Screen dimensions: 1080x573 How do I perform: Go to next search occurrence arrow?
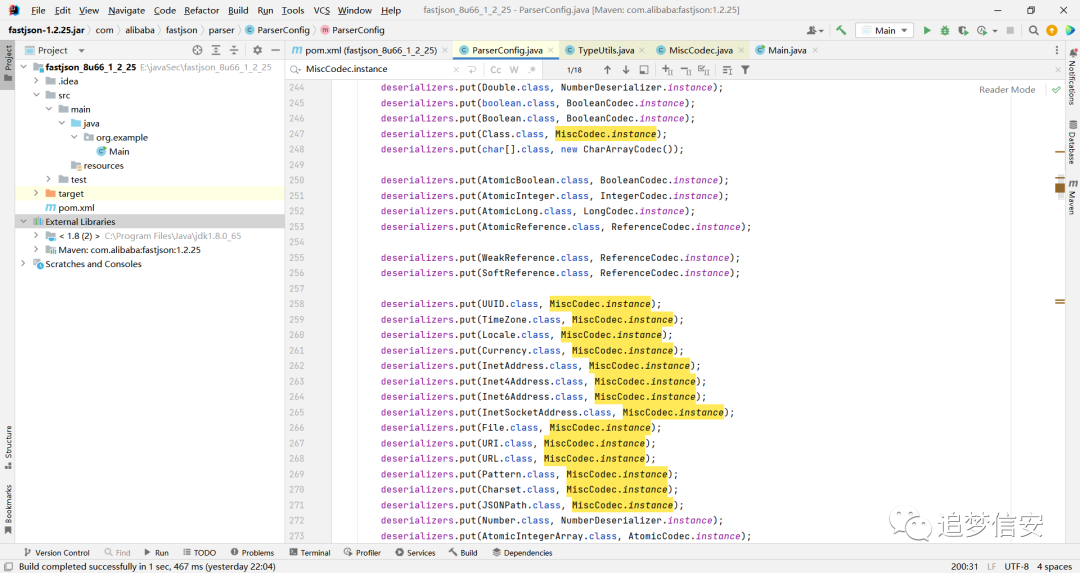pos(625,70)
